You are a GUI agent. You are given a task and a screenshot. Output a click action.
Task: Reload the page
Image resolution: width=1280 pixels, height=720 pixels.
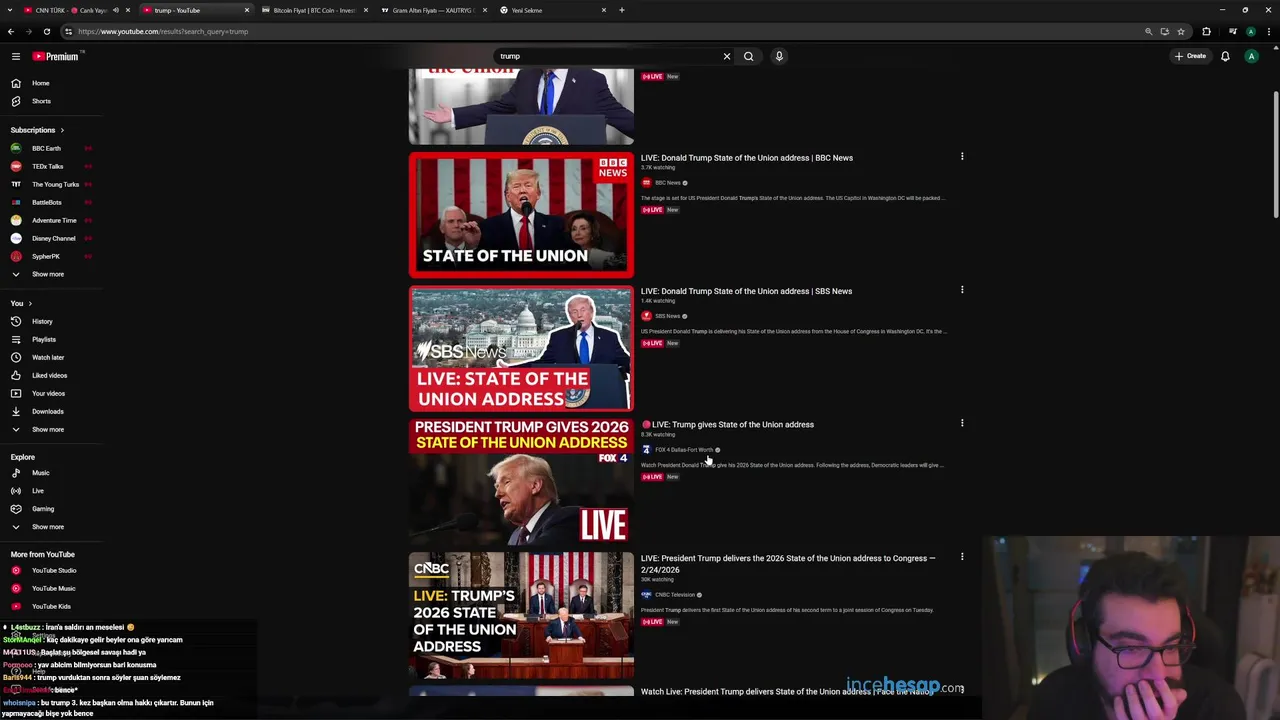47,31
